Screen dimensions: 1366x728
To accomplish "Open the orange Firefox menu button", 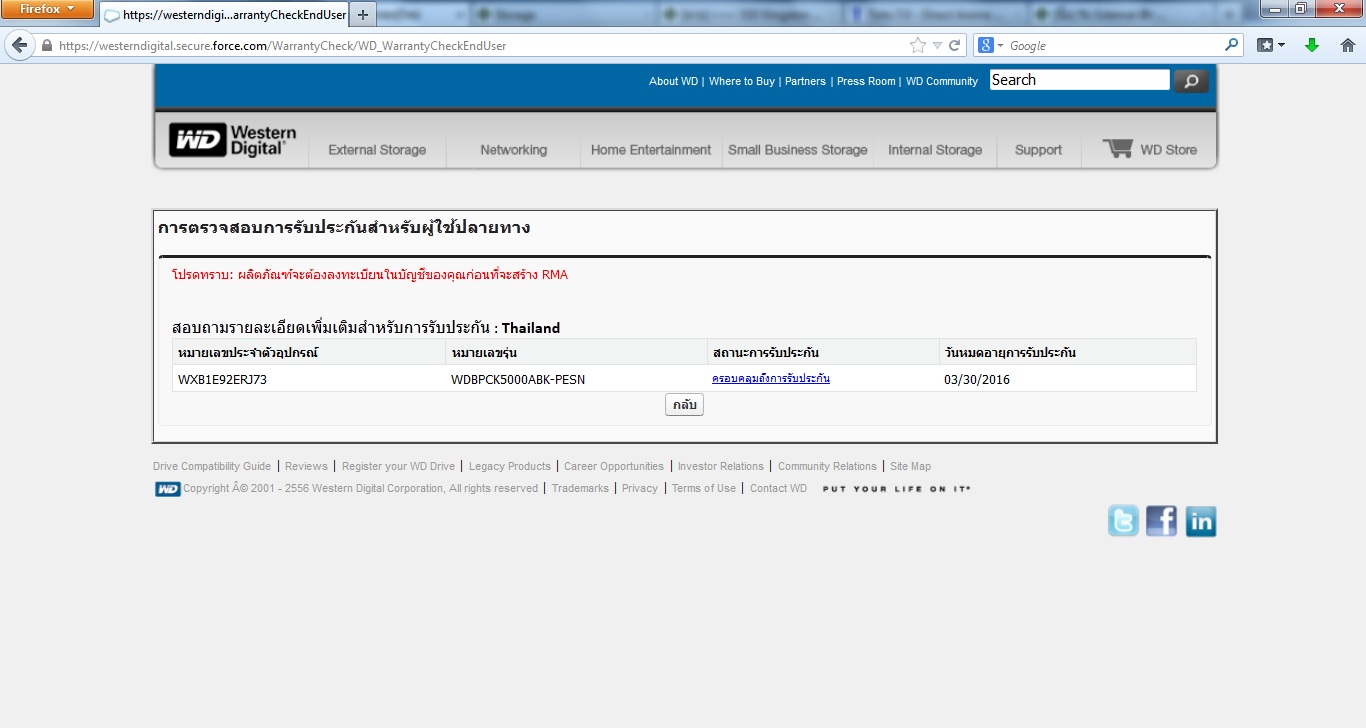I will click(x=47, y=10).
